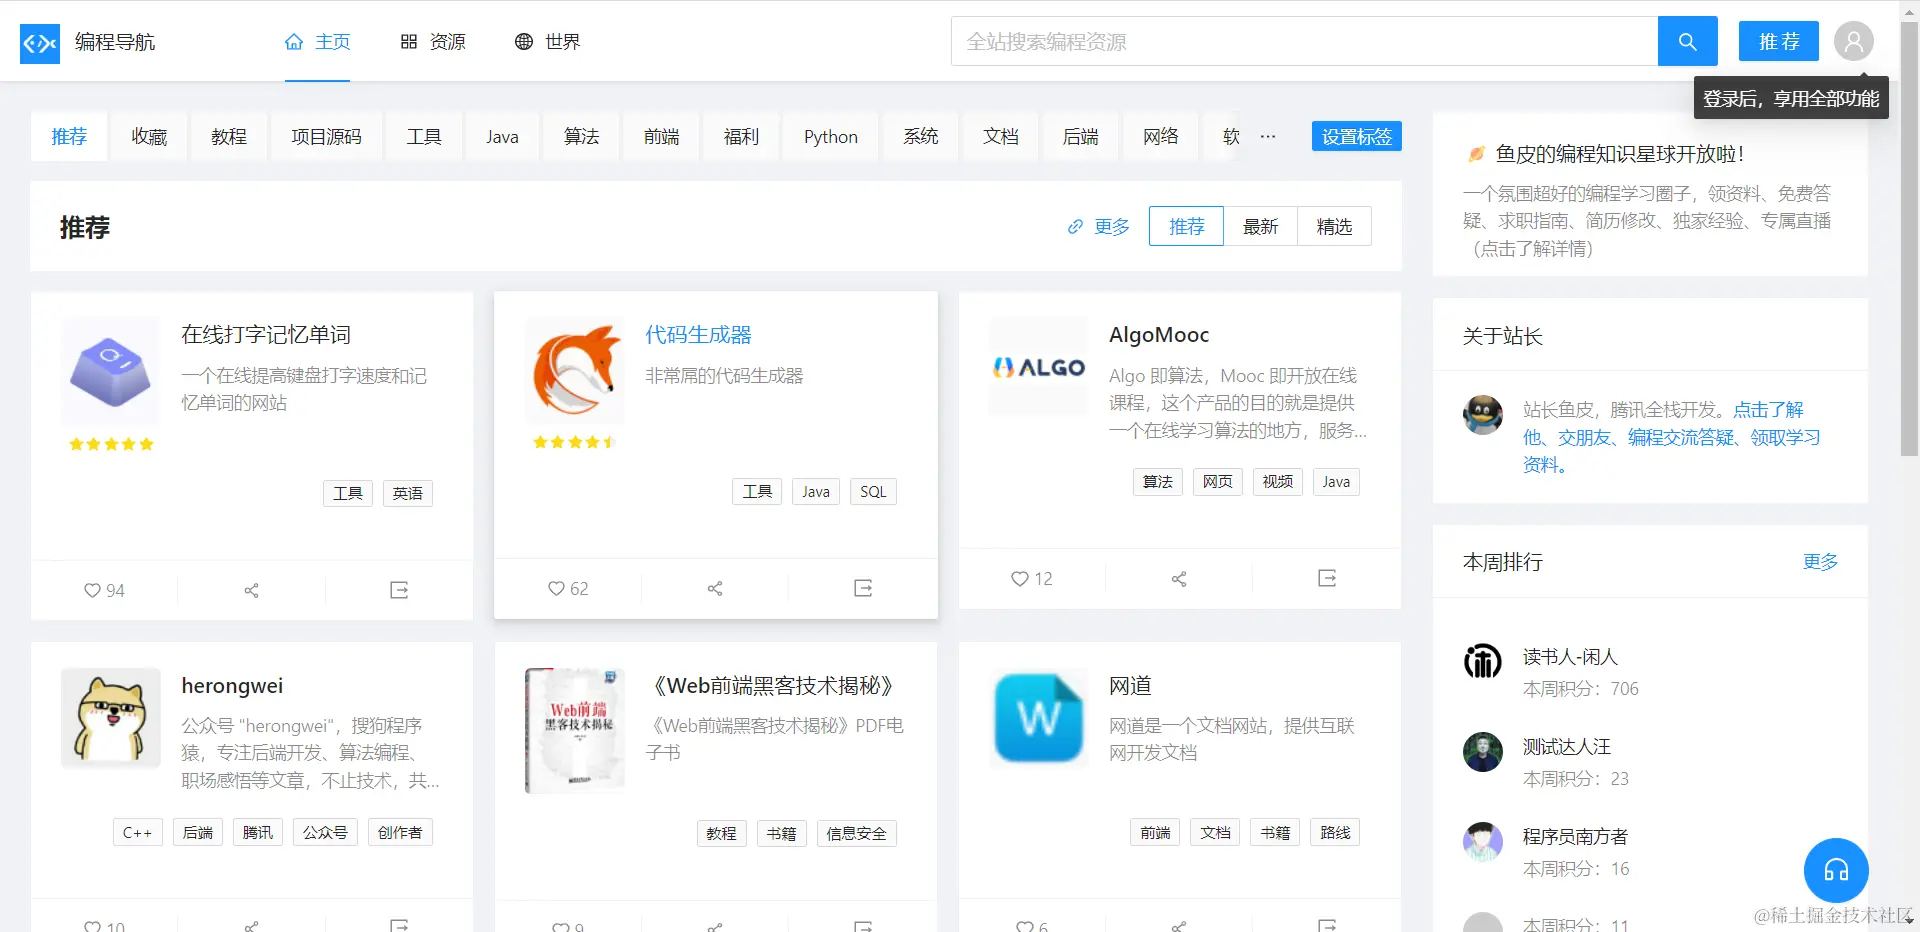Click the 英语 tag on 在线打字记忆单词
Viewport: 1920px width, 932px height.
pos(407,493)
